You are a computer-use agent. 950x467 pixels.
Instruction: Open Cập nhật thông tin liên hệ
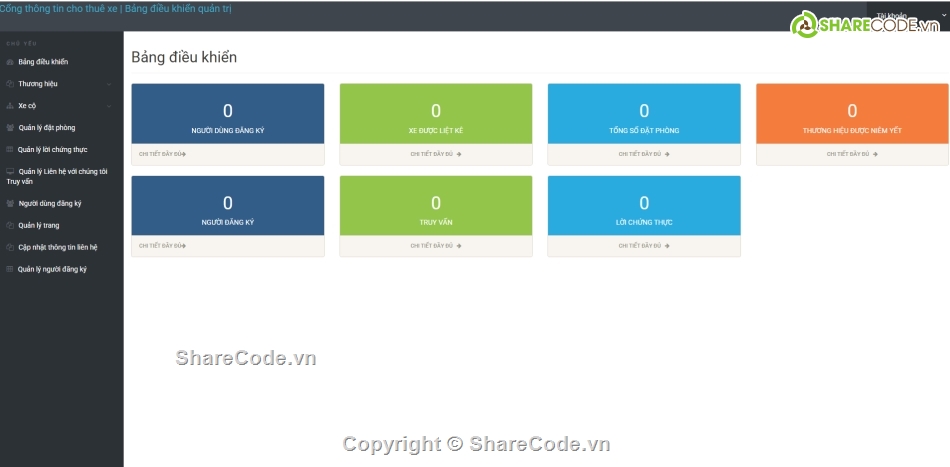pyautogui.click(x=58, y=248)
